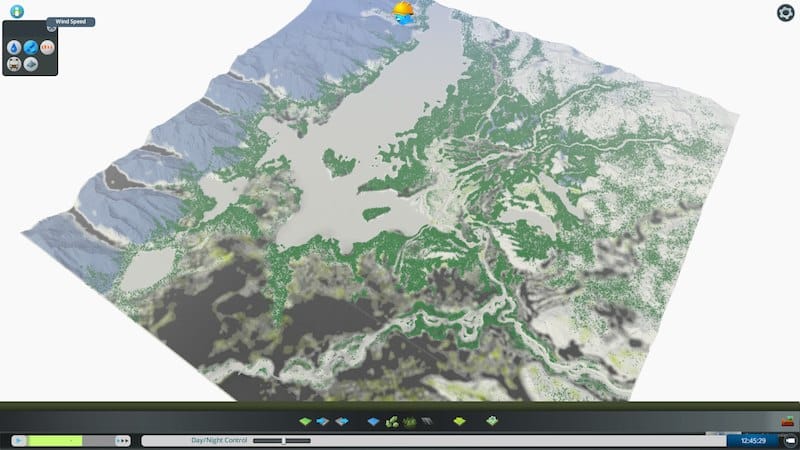Click the terrain height info view icon

(x=31, y=64)
